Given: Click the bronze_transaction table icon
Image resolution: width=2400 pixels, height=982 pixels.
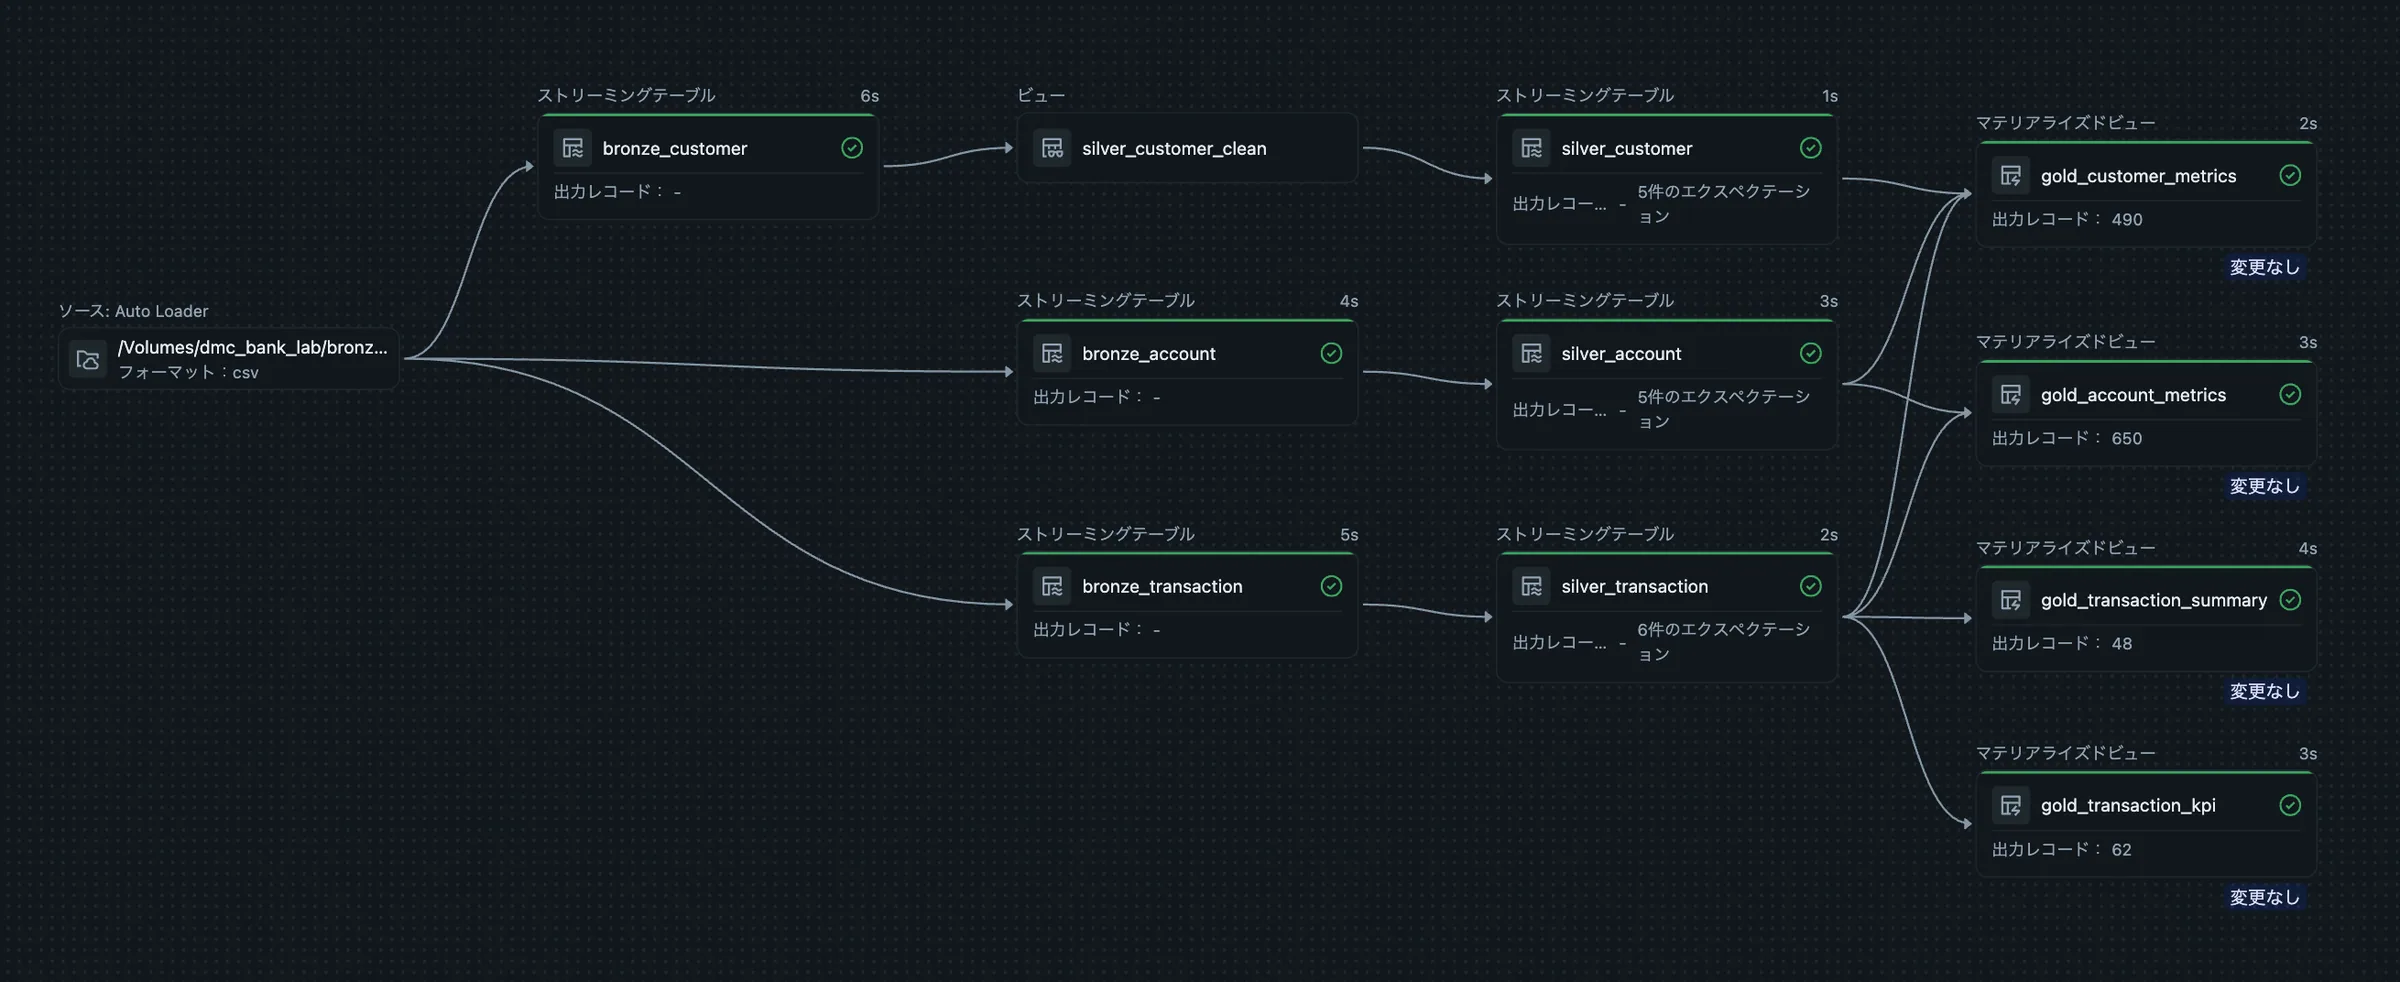Looking at the screenshot, I should (1052, 586).
